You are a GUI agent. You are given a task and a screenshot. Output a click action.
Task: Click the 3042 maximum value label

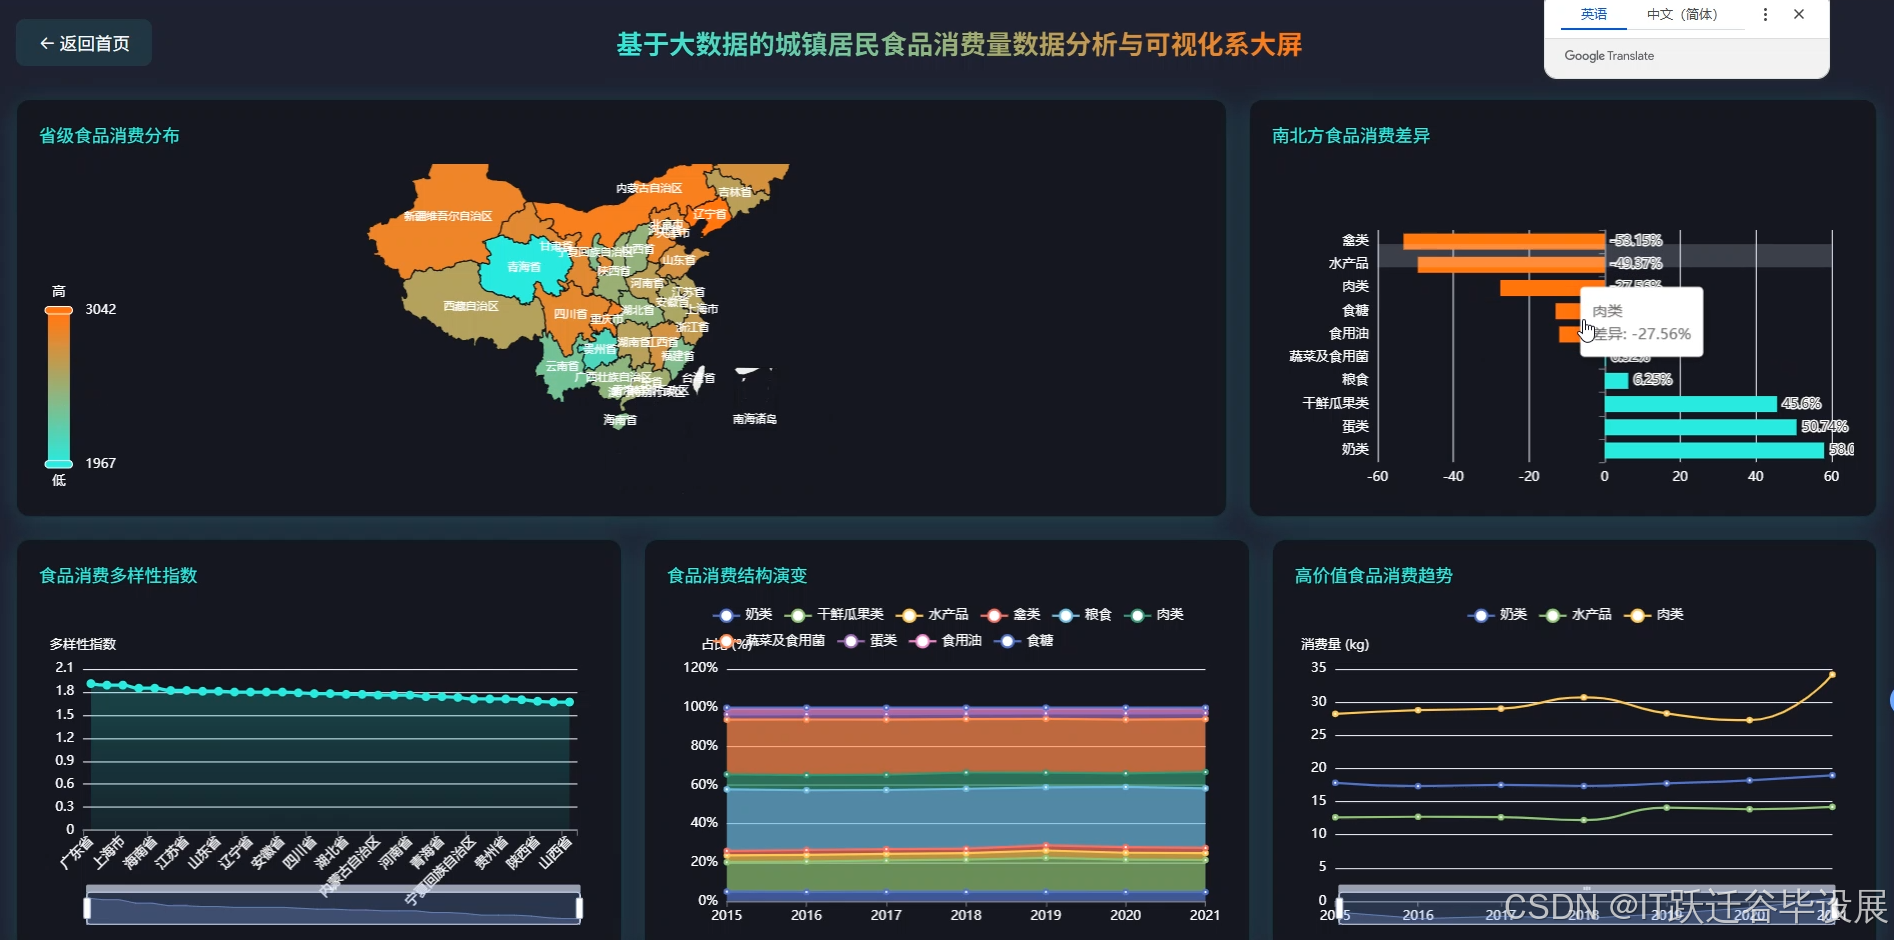pyautogui.click(x=101, y=309)
